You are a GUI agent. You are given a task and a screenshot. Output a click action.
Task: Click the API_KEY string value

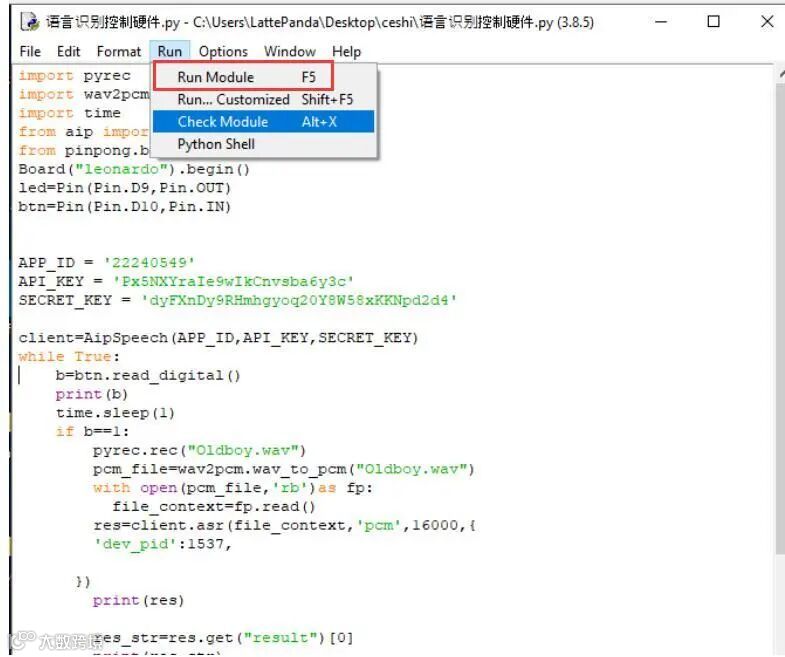point(233,281)
